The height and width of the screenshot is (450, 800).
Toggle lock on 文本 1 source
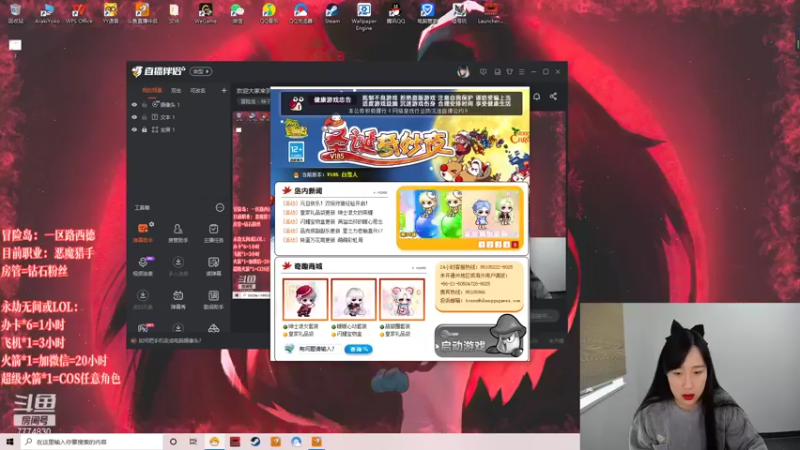tap(144, 117)
